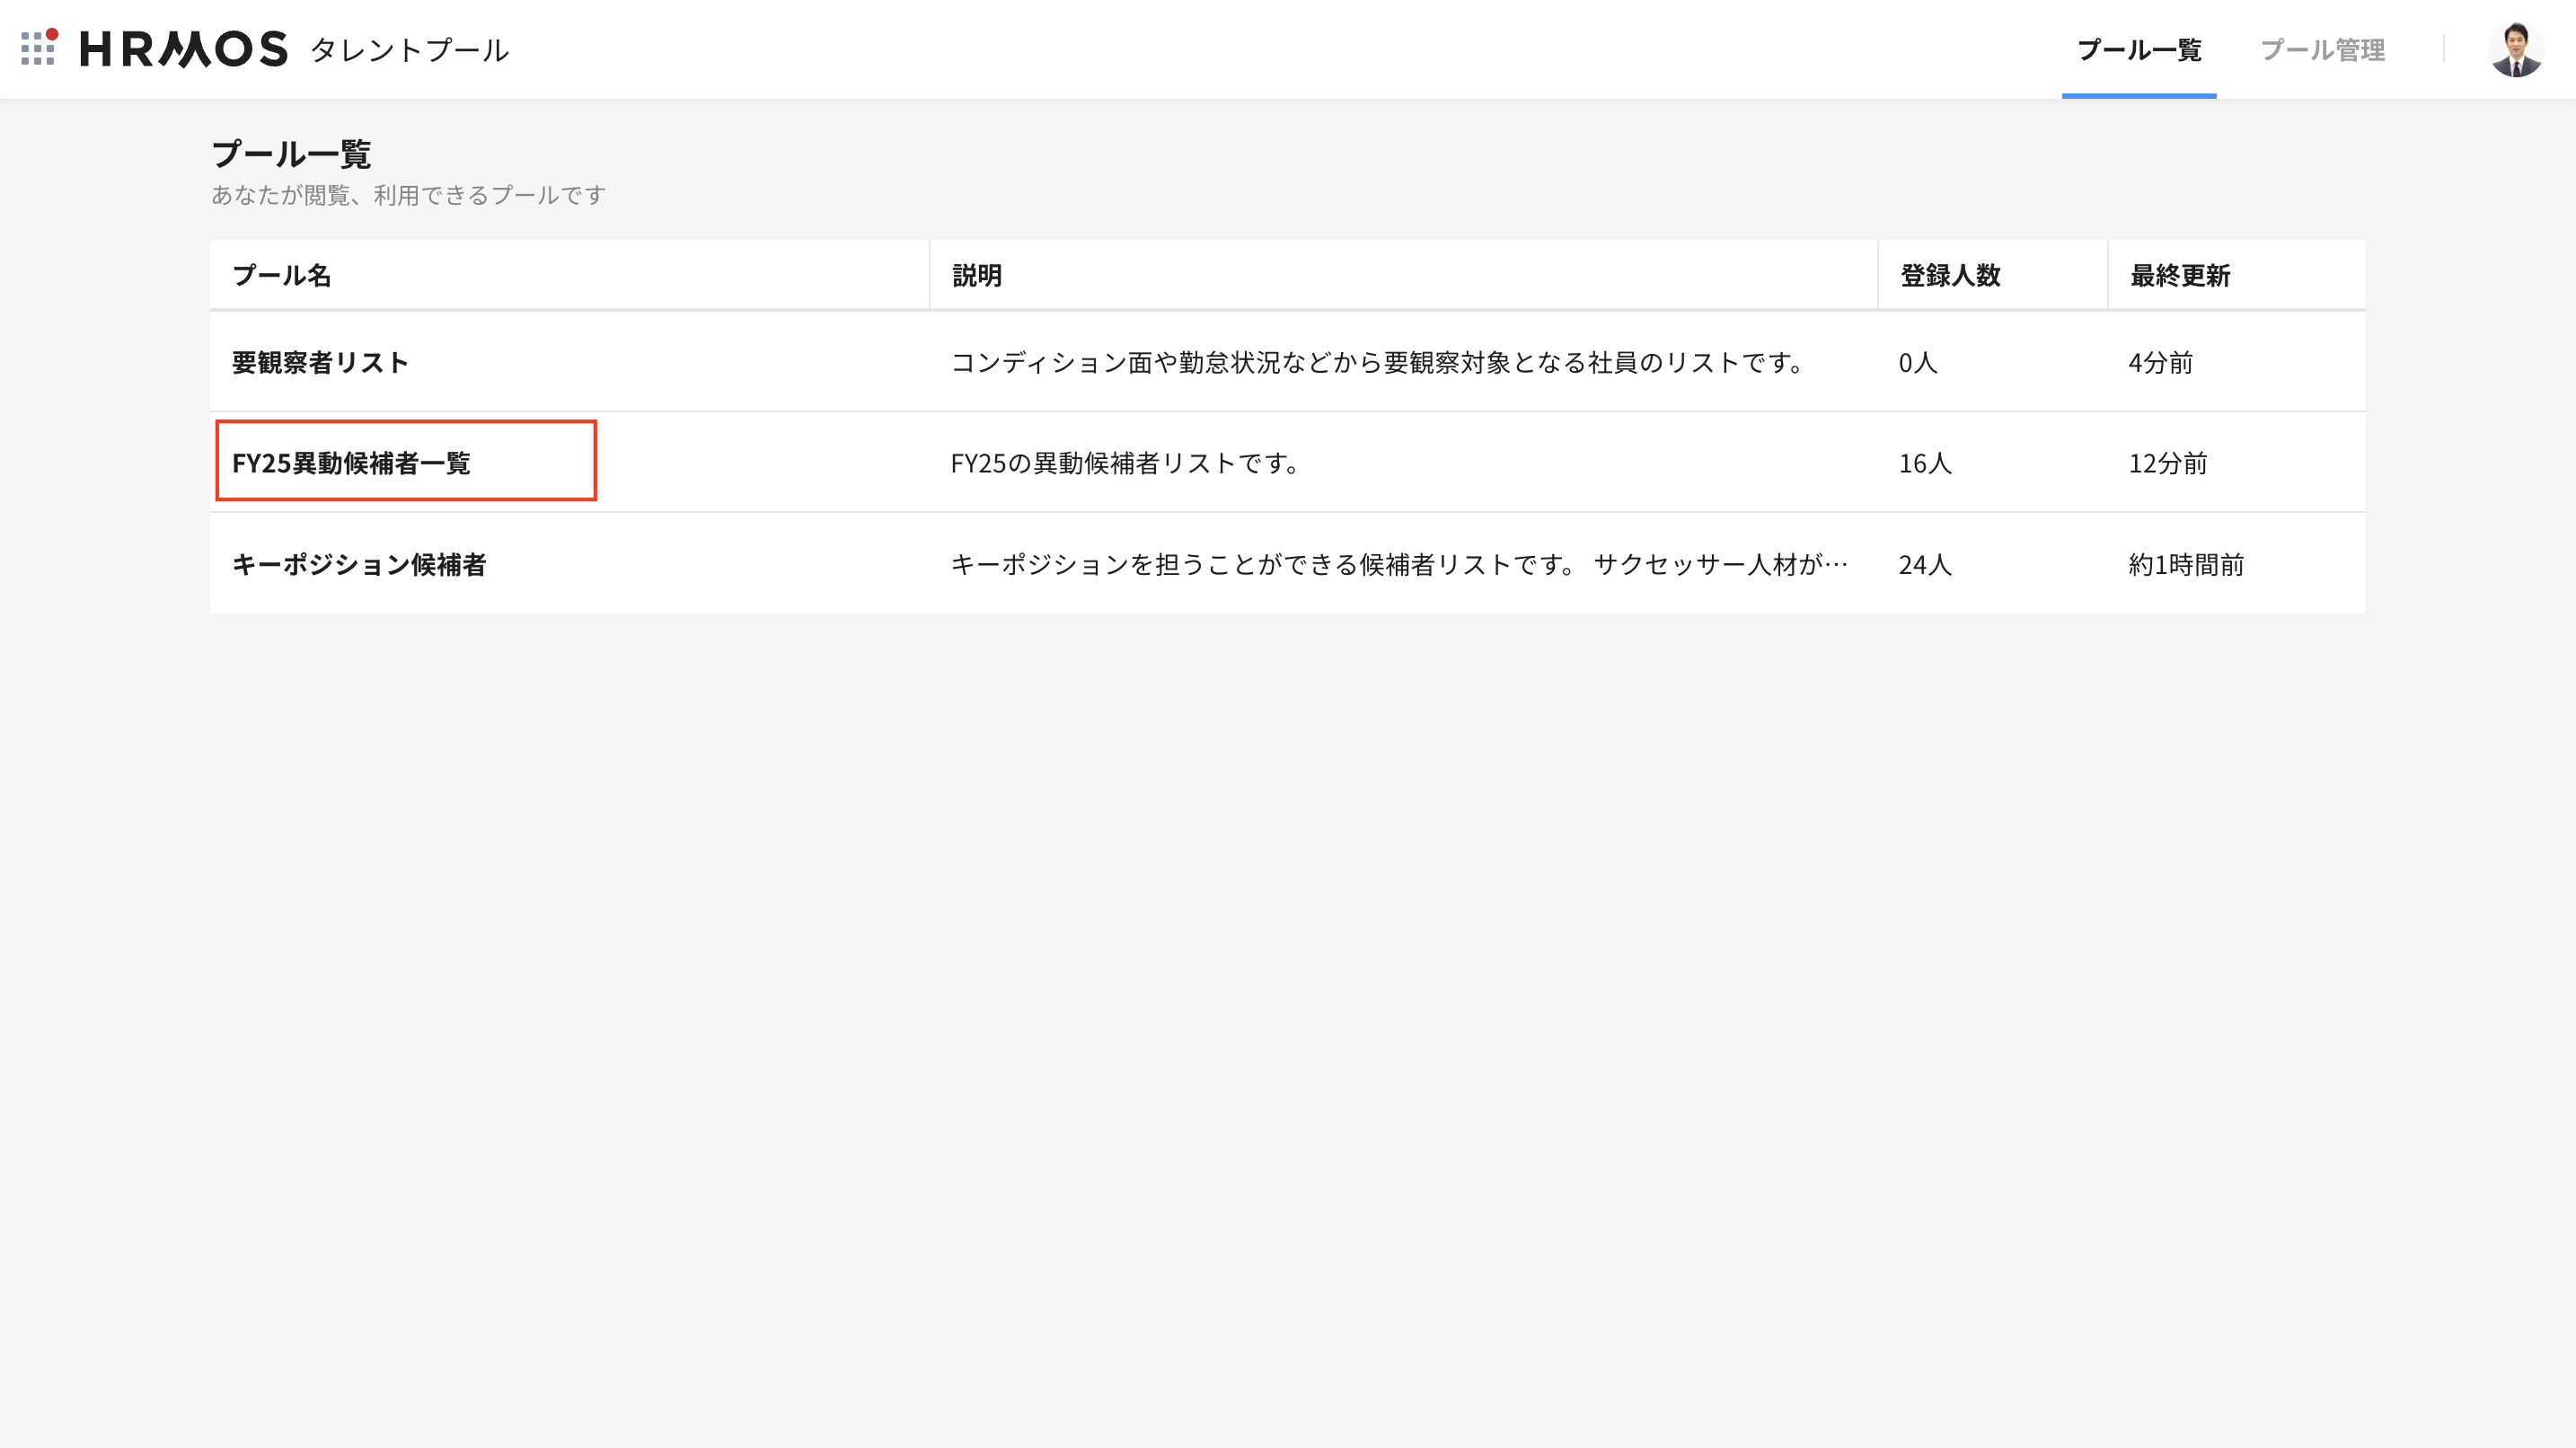The image size is (2576, 1448).
Task: Open the FY25異動候補者一覧 pool
Action: pyautogui.click(x=351, y=463)
